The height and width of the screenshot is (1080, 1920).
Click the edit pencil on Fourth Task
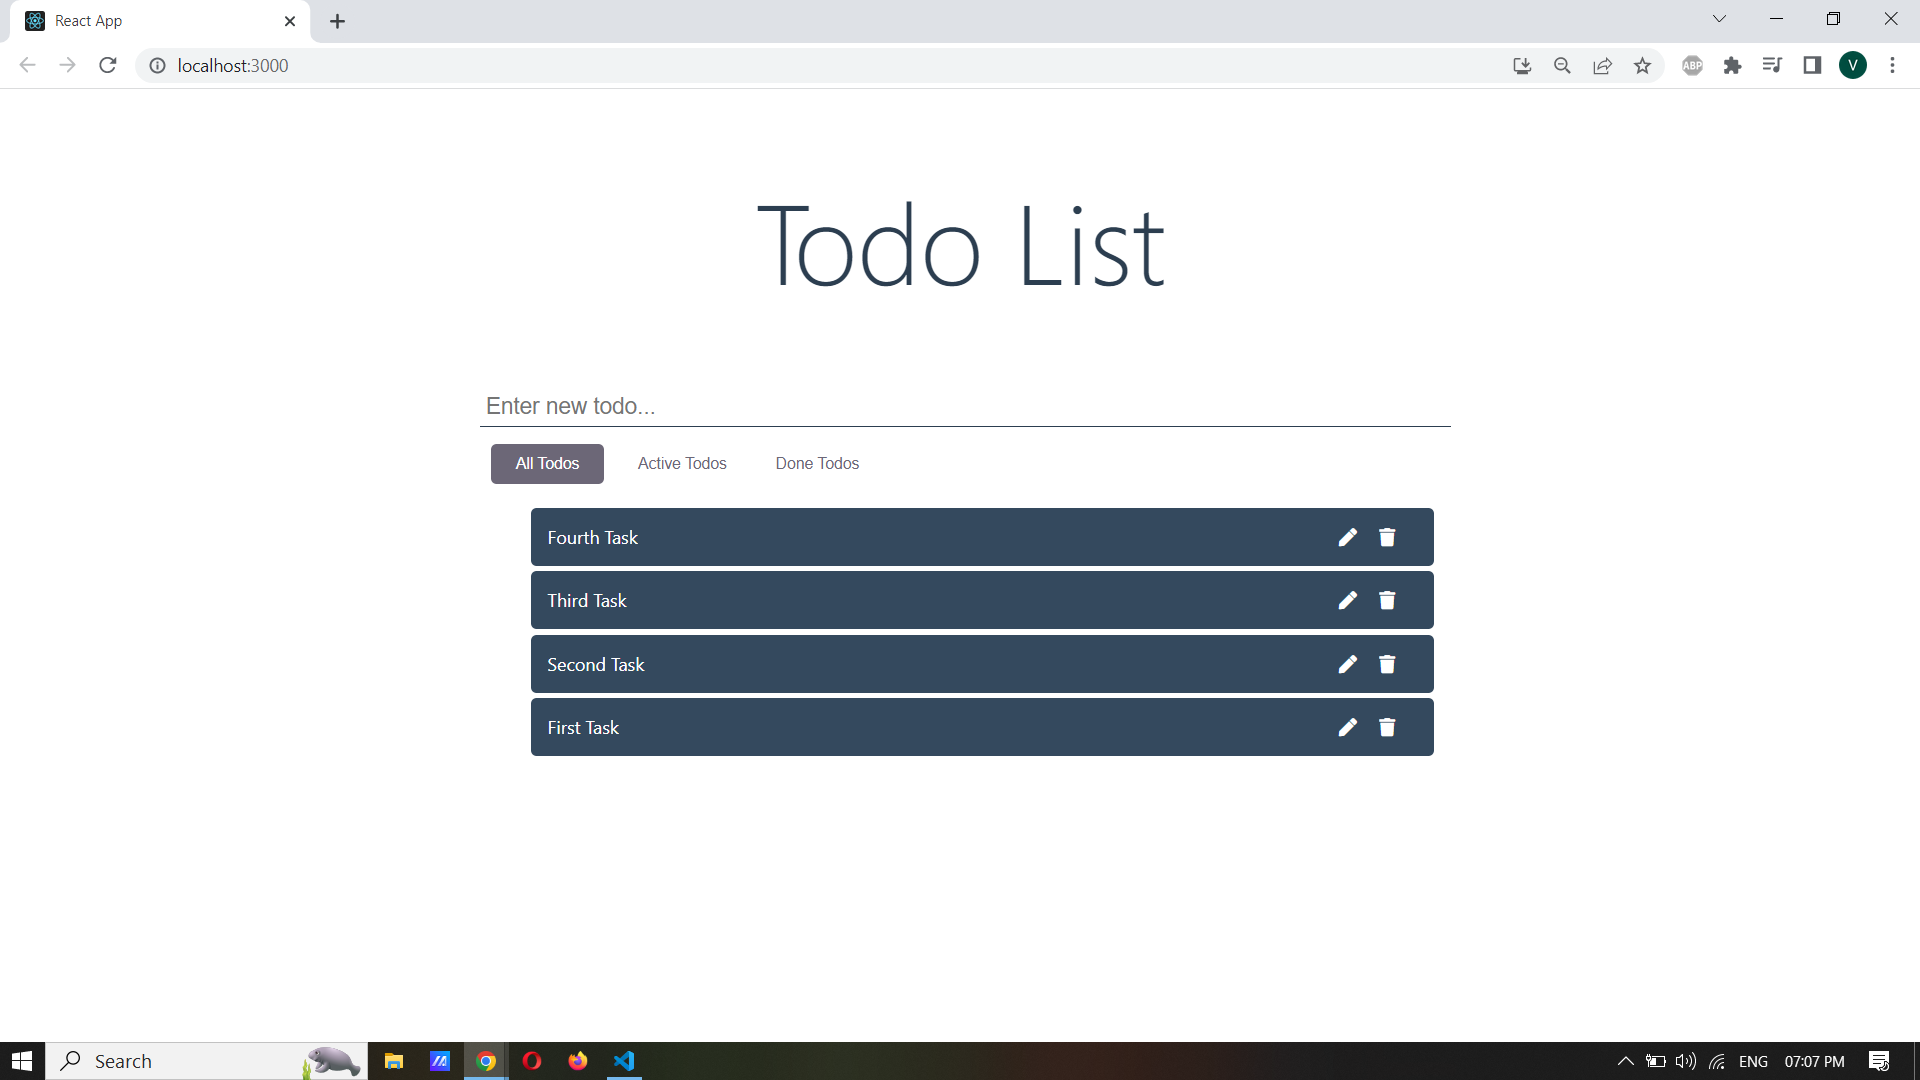1347,537
